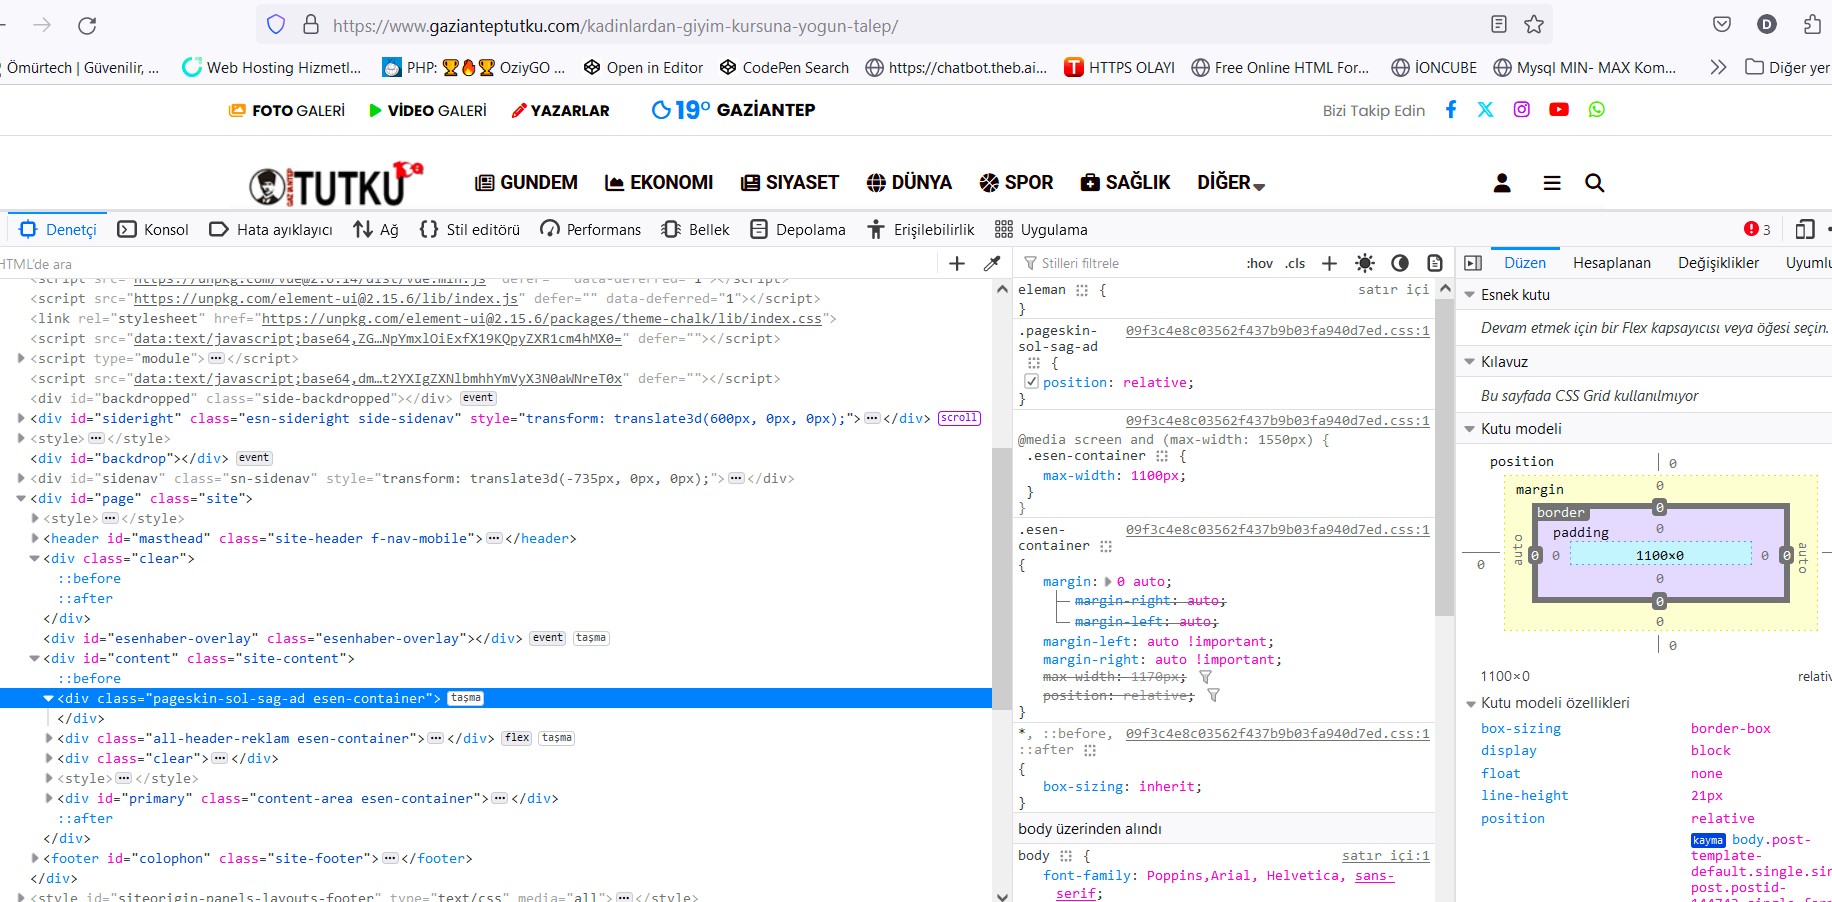Image resolution: width=1832 pixels, height=902 pixels.
Task: Show more bookmarks with the chevron
Action: 1718,67
